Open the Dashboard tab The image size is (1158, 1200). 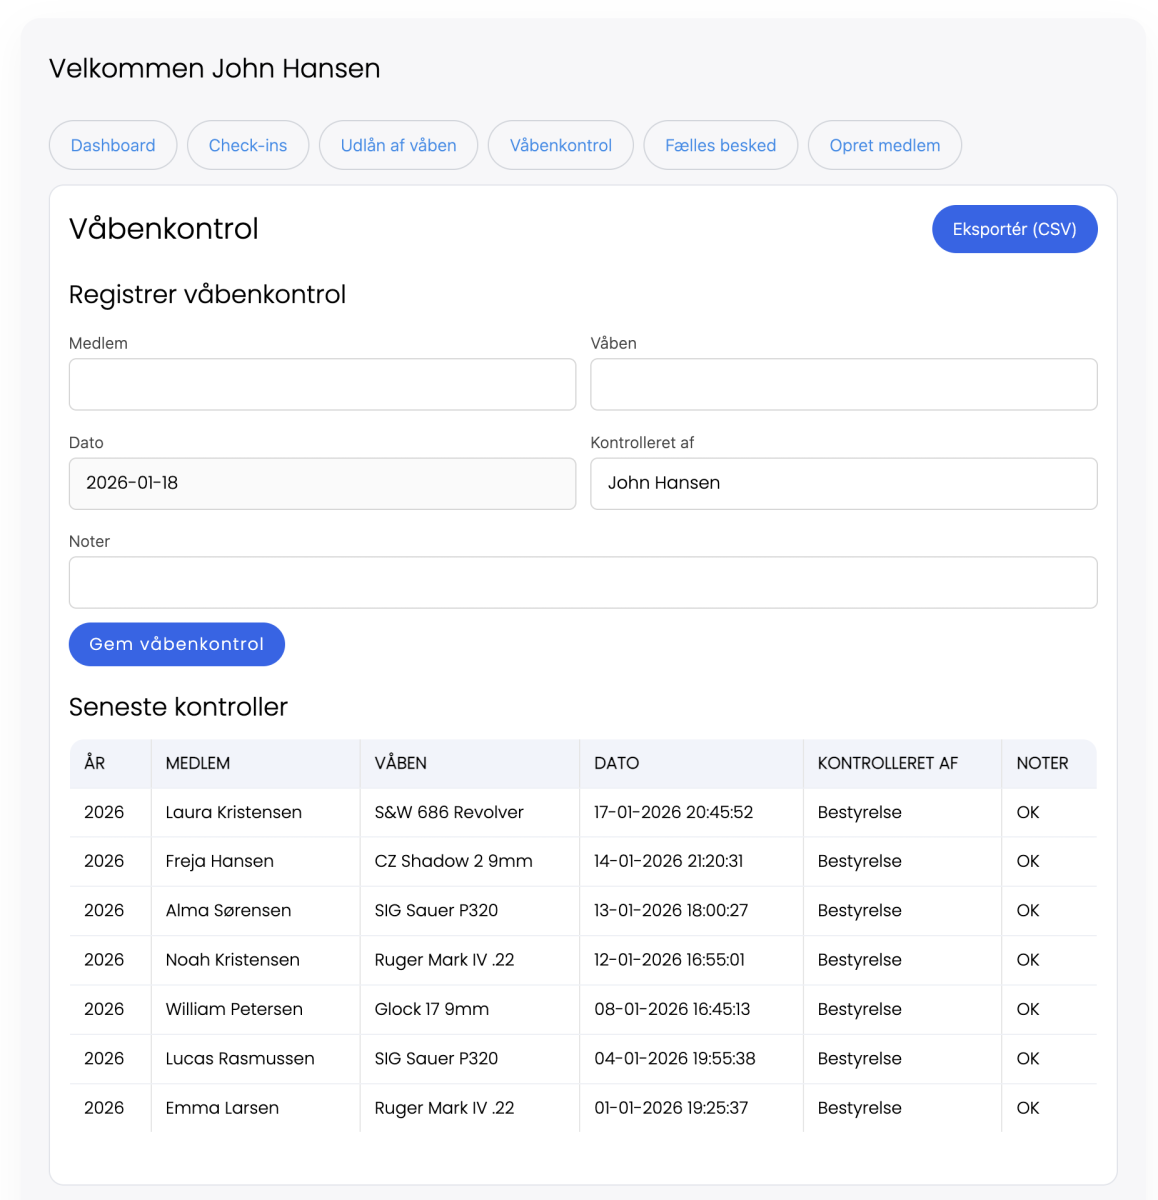(x=113, y=146)
